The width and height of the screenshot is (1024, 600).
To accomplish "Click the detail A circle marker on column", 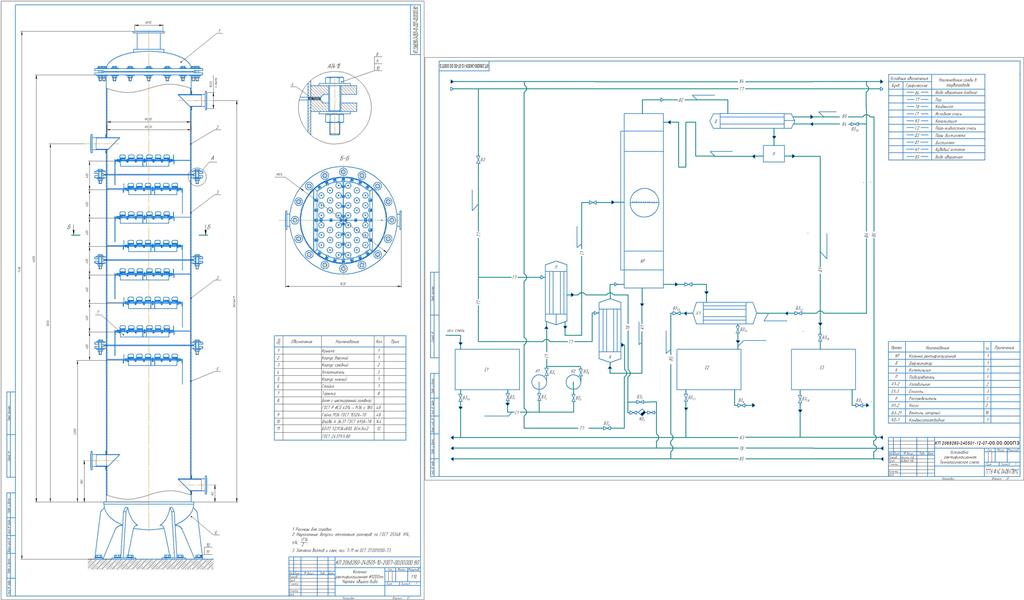I will [x=197, y=175].
